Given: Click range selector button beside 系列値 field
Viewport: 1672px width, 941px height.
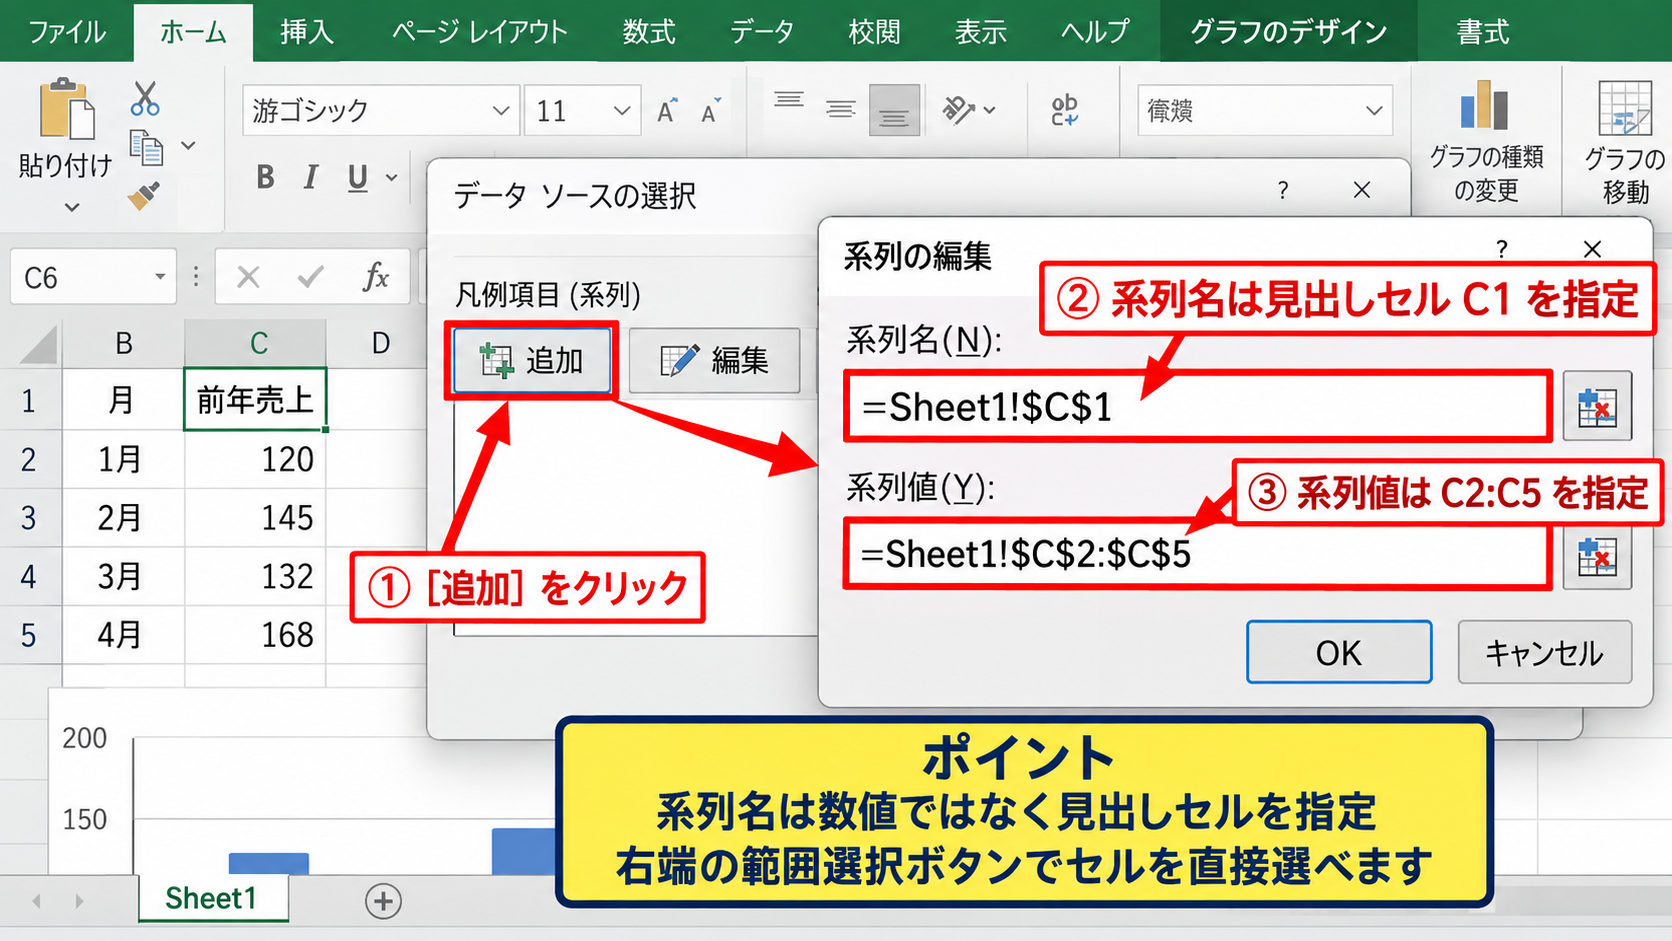Looking at the screenshot, I should [x=1597, y=555].
